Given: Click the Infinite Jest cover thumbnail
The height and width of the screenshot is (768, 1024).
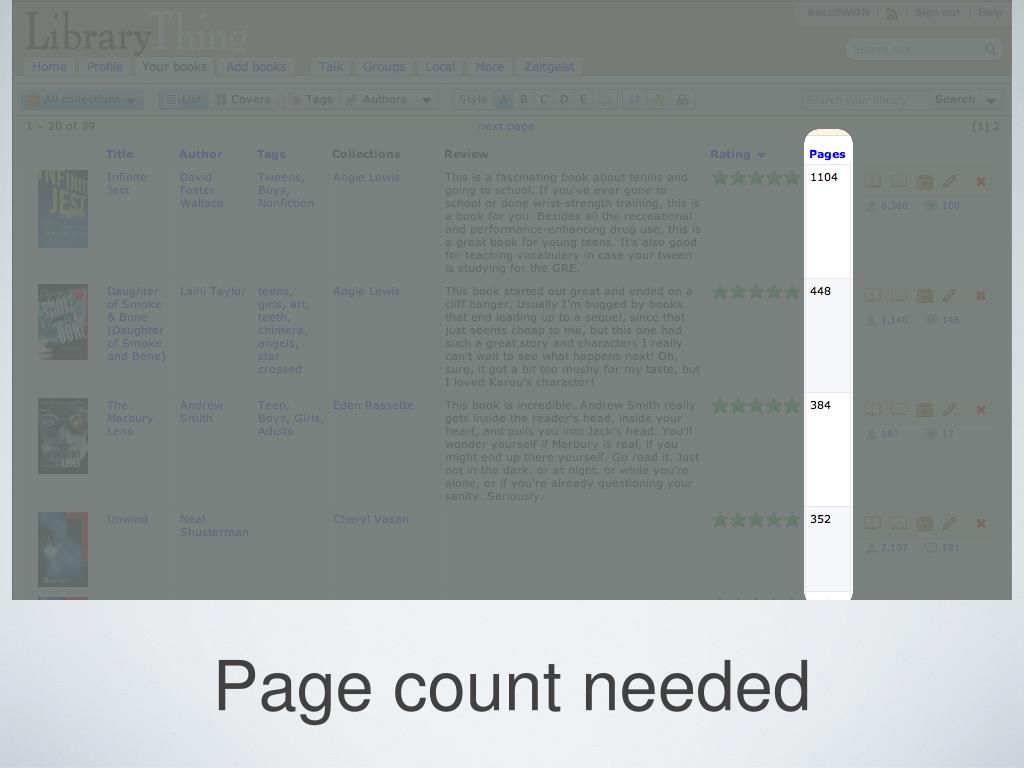Looking at the screenshot, I should 63,209.
